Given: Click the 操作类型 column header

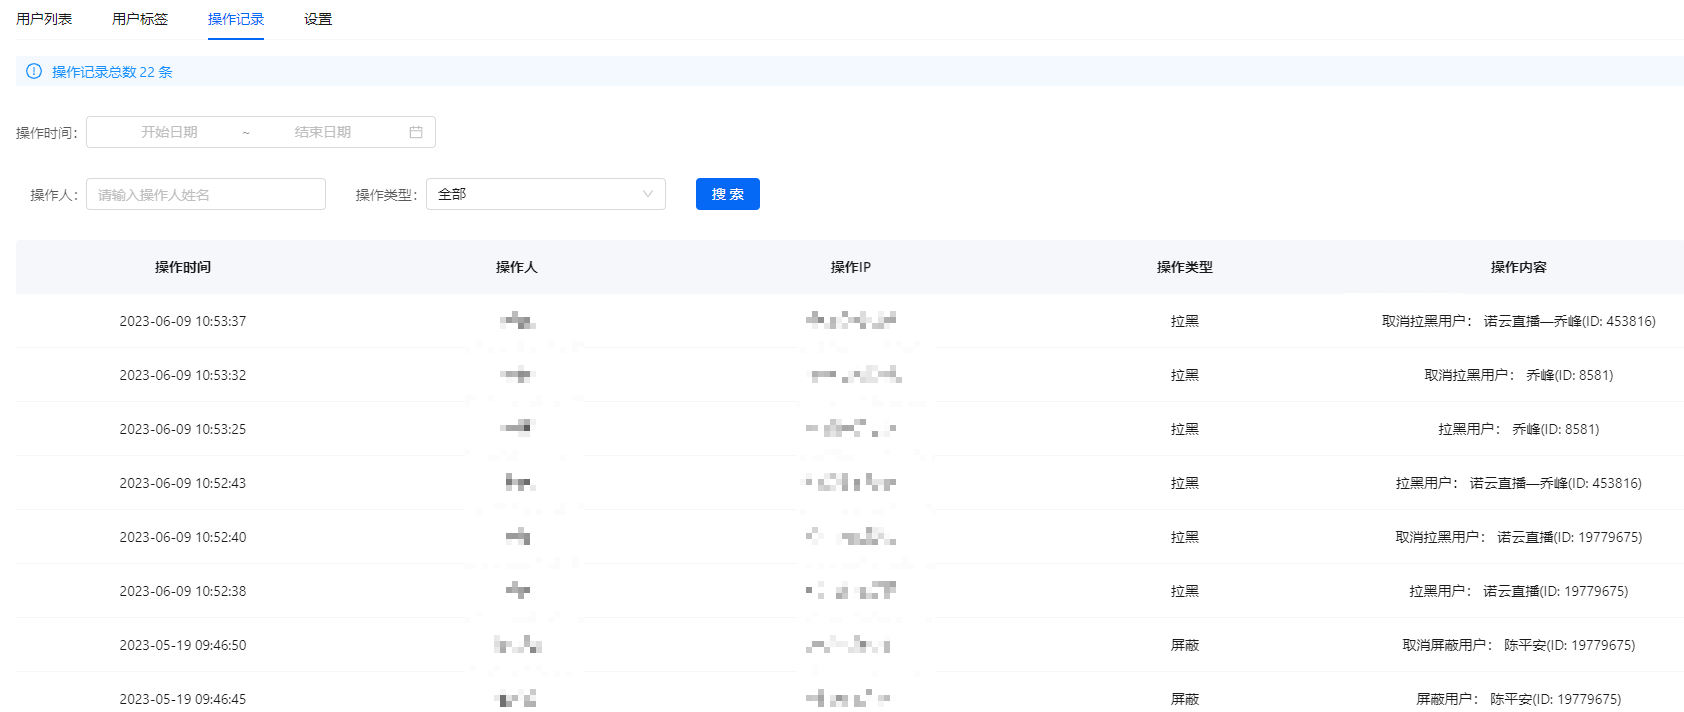Looking at the screenshot, I should point(1185,267).
